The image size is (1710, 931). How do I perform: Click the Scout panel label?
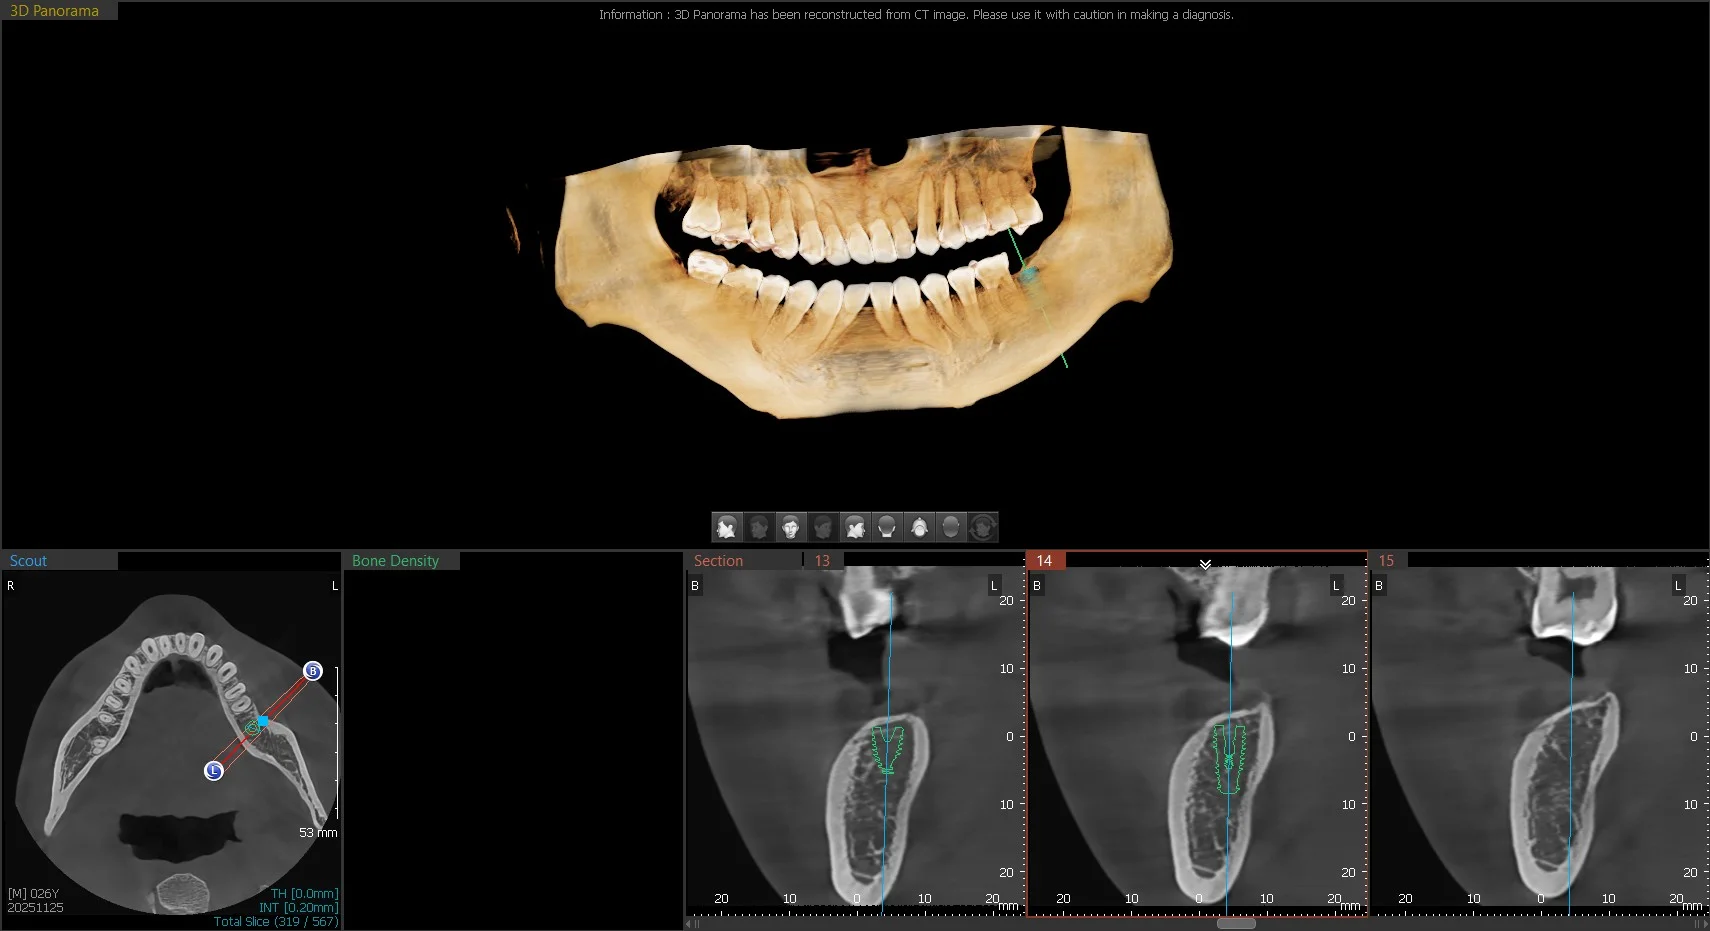[x=28, y=560]
